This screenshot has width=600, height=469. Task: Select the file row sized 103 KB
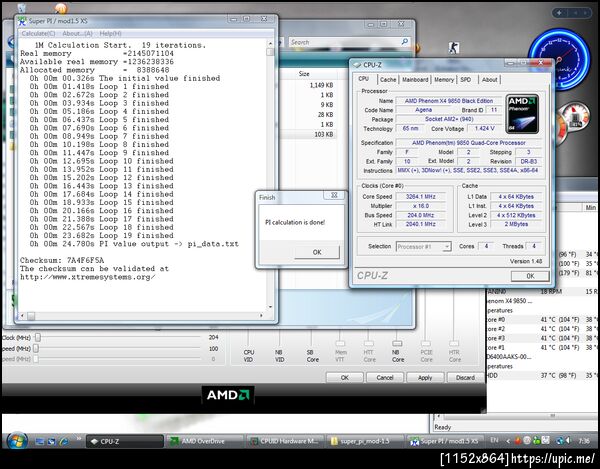[x=308, y=134]
